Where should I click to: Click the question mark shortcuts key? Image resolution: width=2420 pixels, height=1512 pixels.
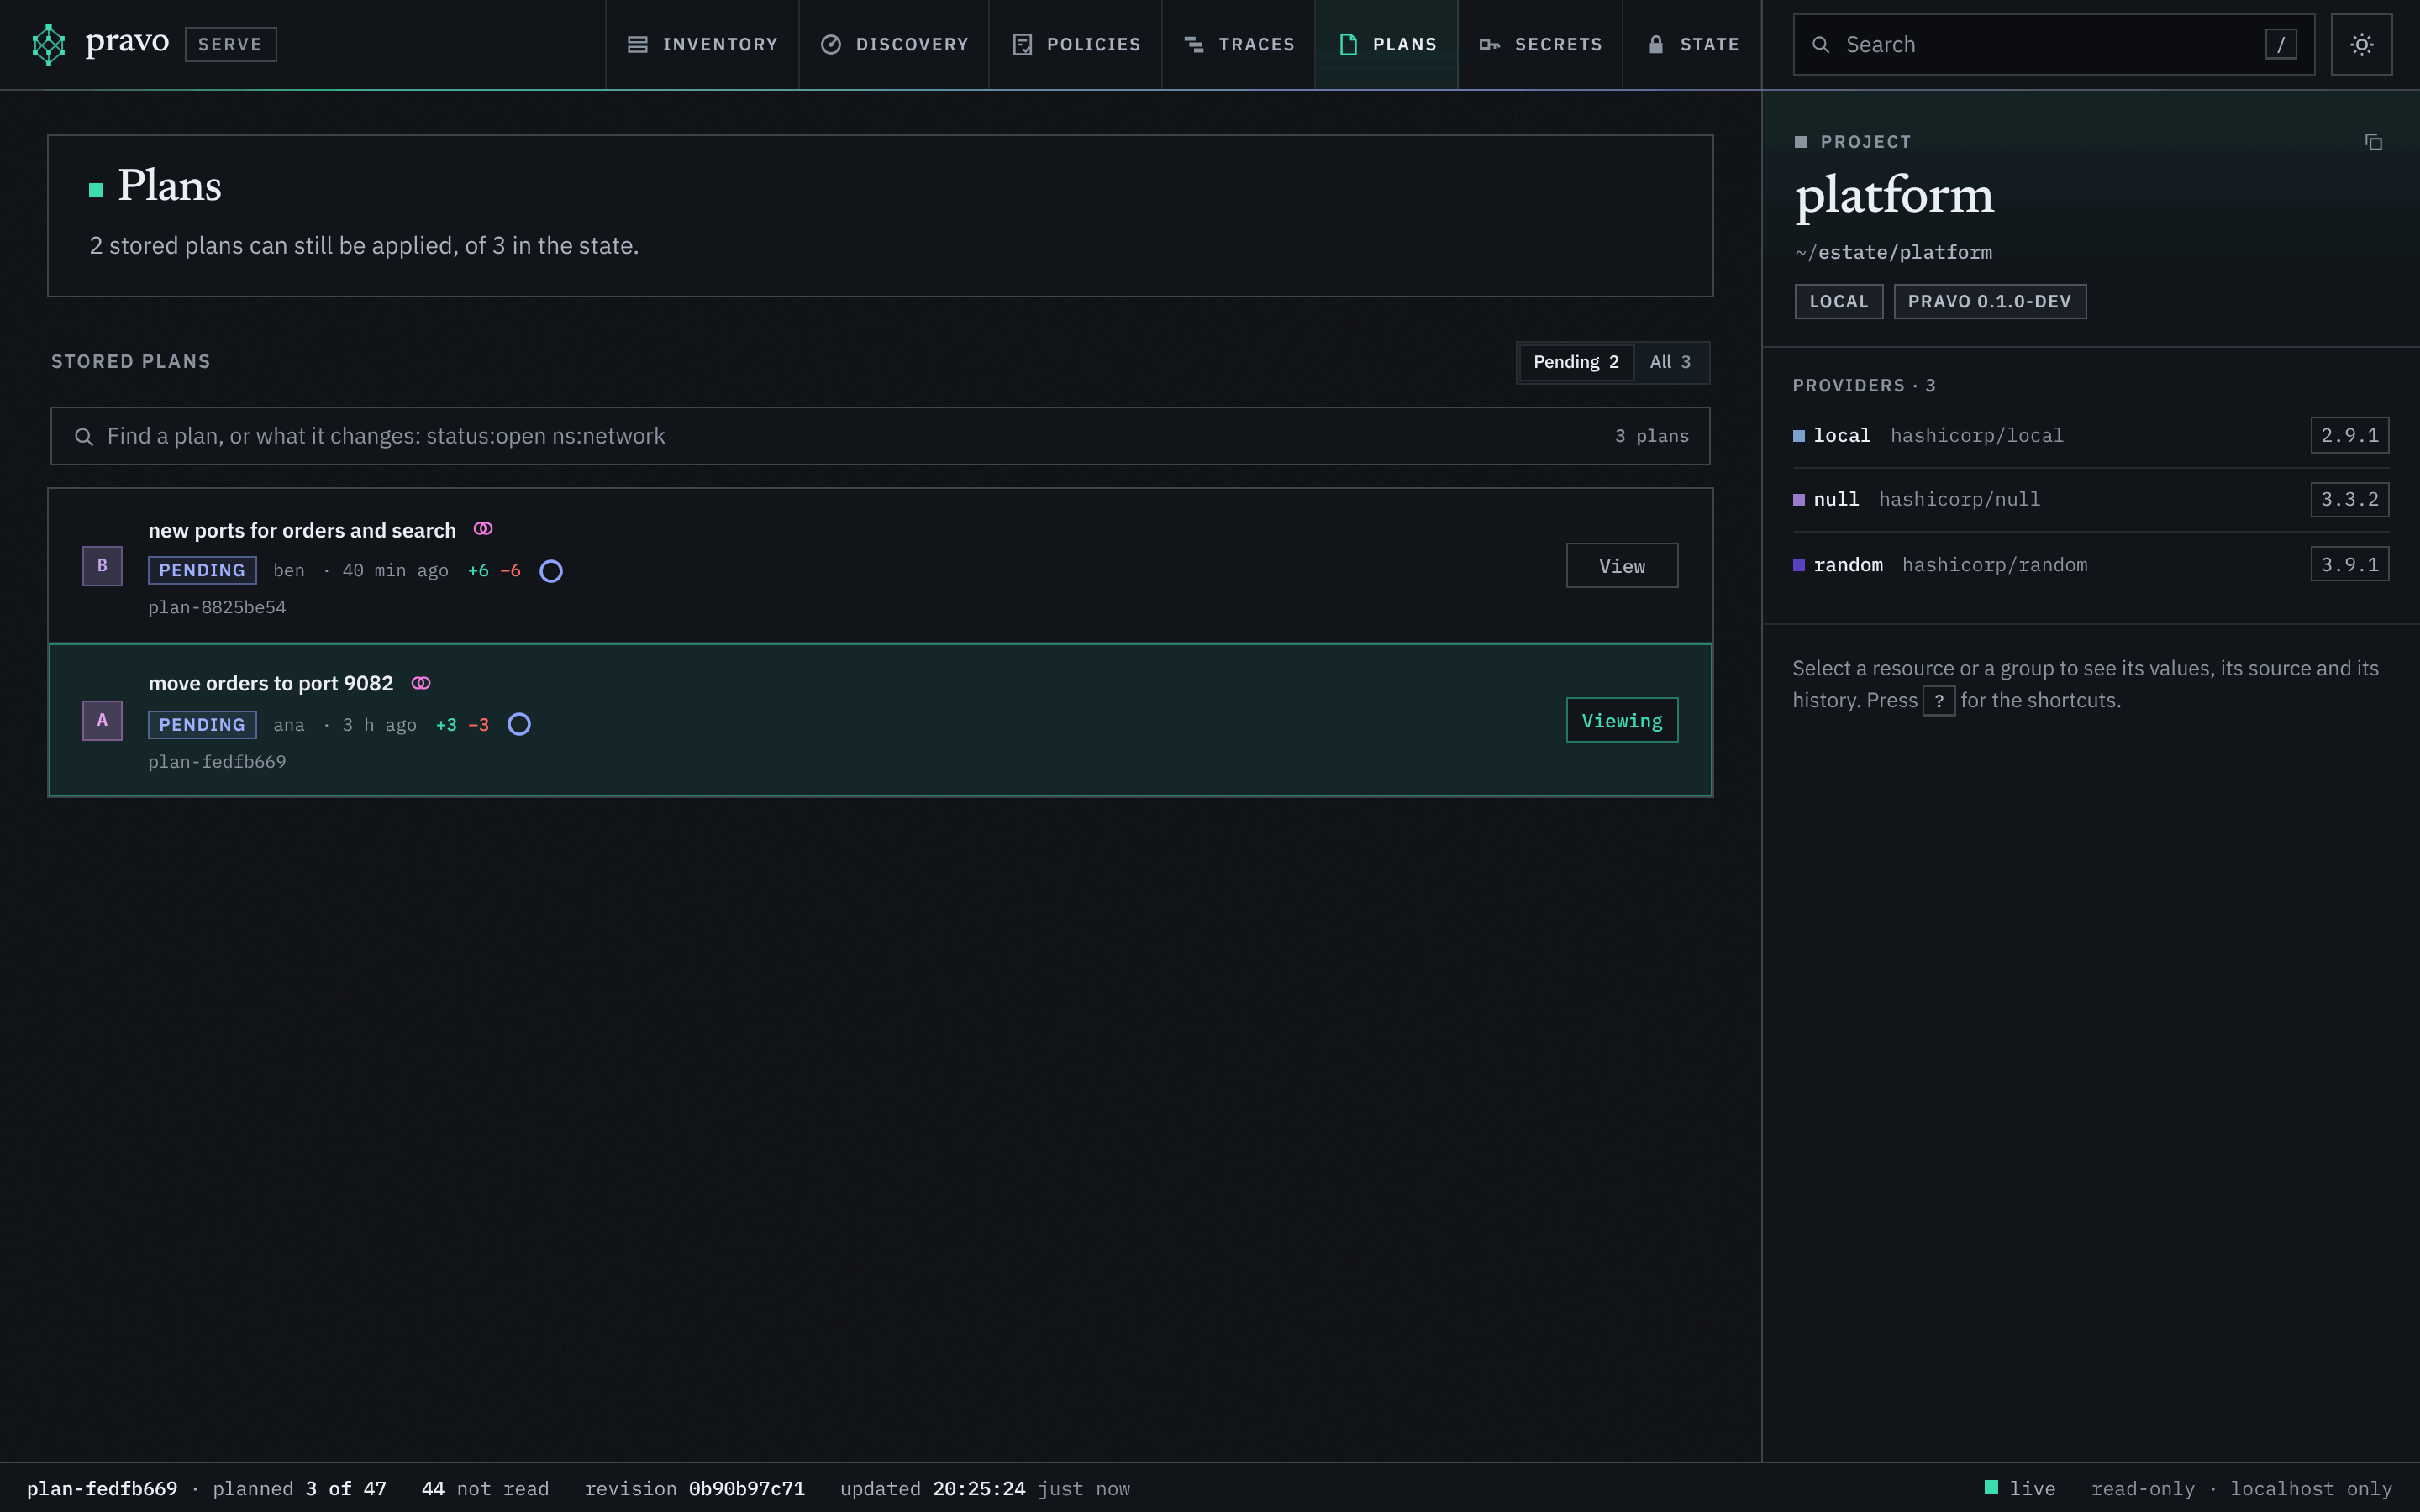coord(1939,701)
